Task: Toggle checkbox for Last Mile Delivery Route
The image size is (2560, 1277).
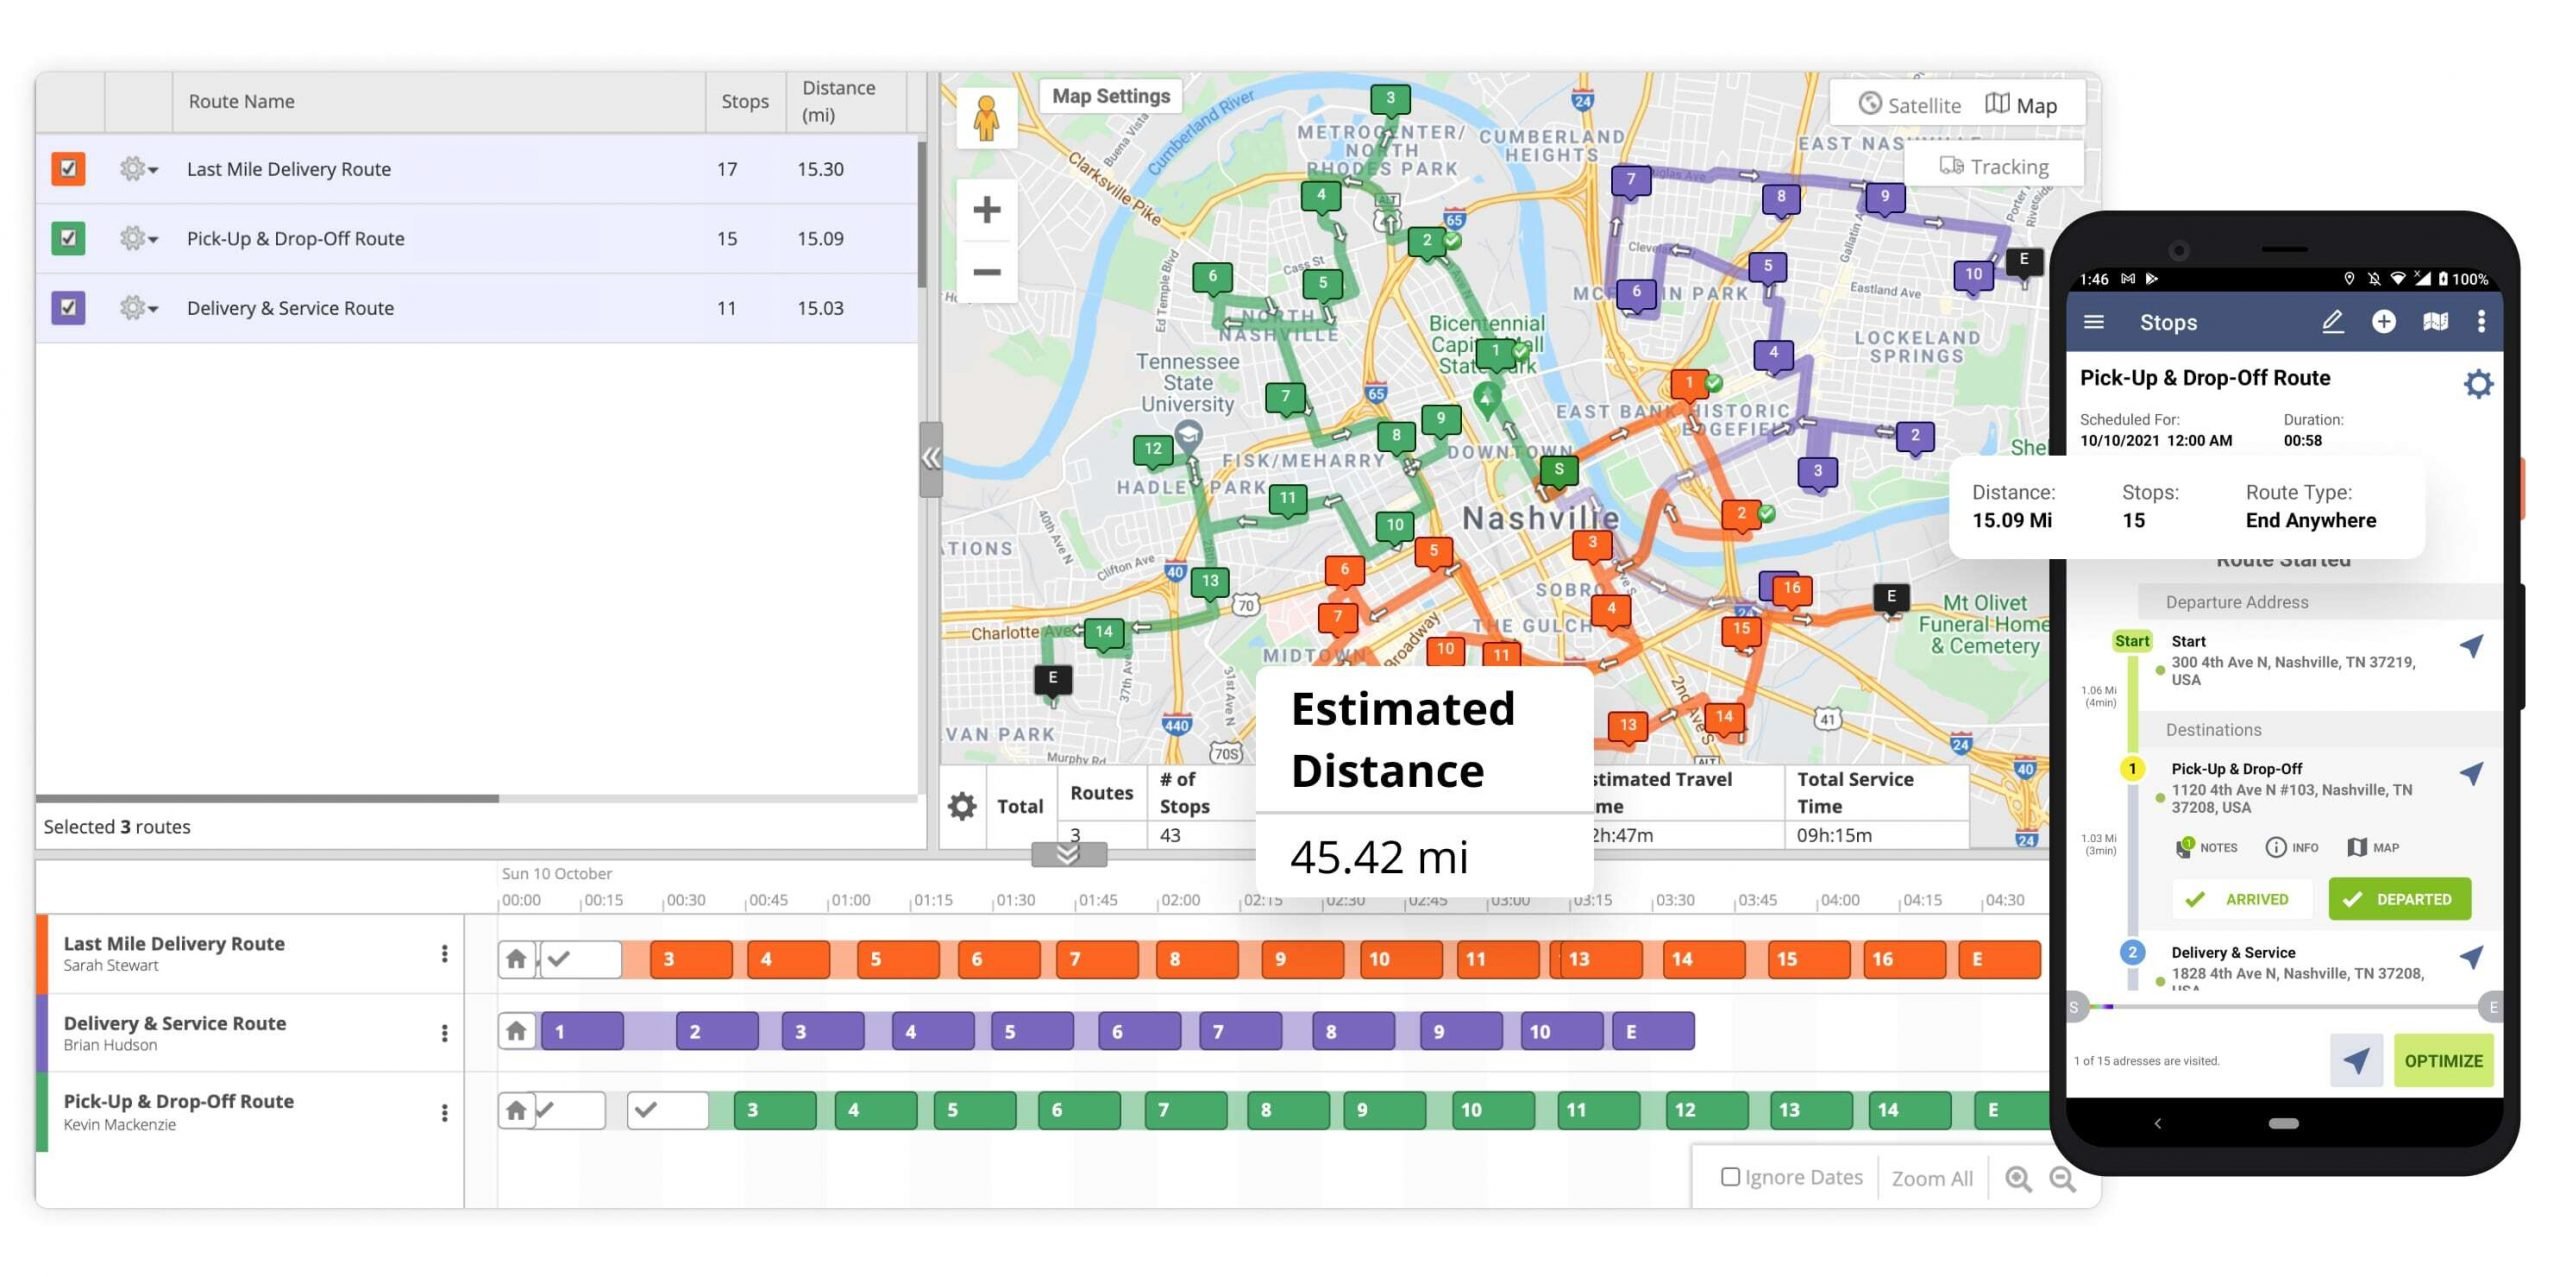Action: point(67,167)
